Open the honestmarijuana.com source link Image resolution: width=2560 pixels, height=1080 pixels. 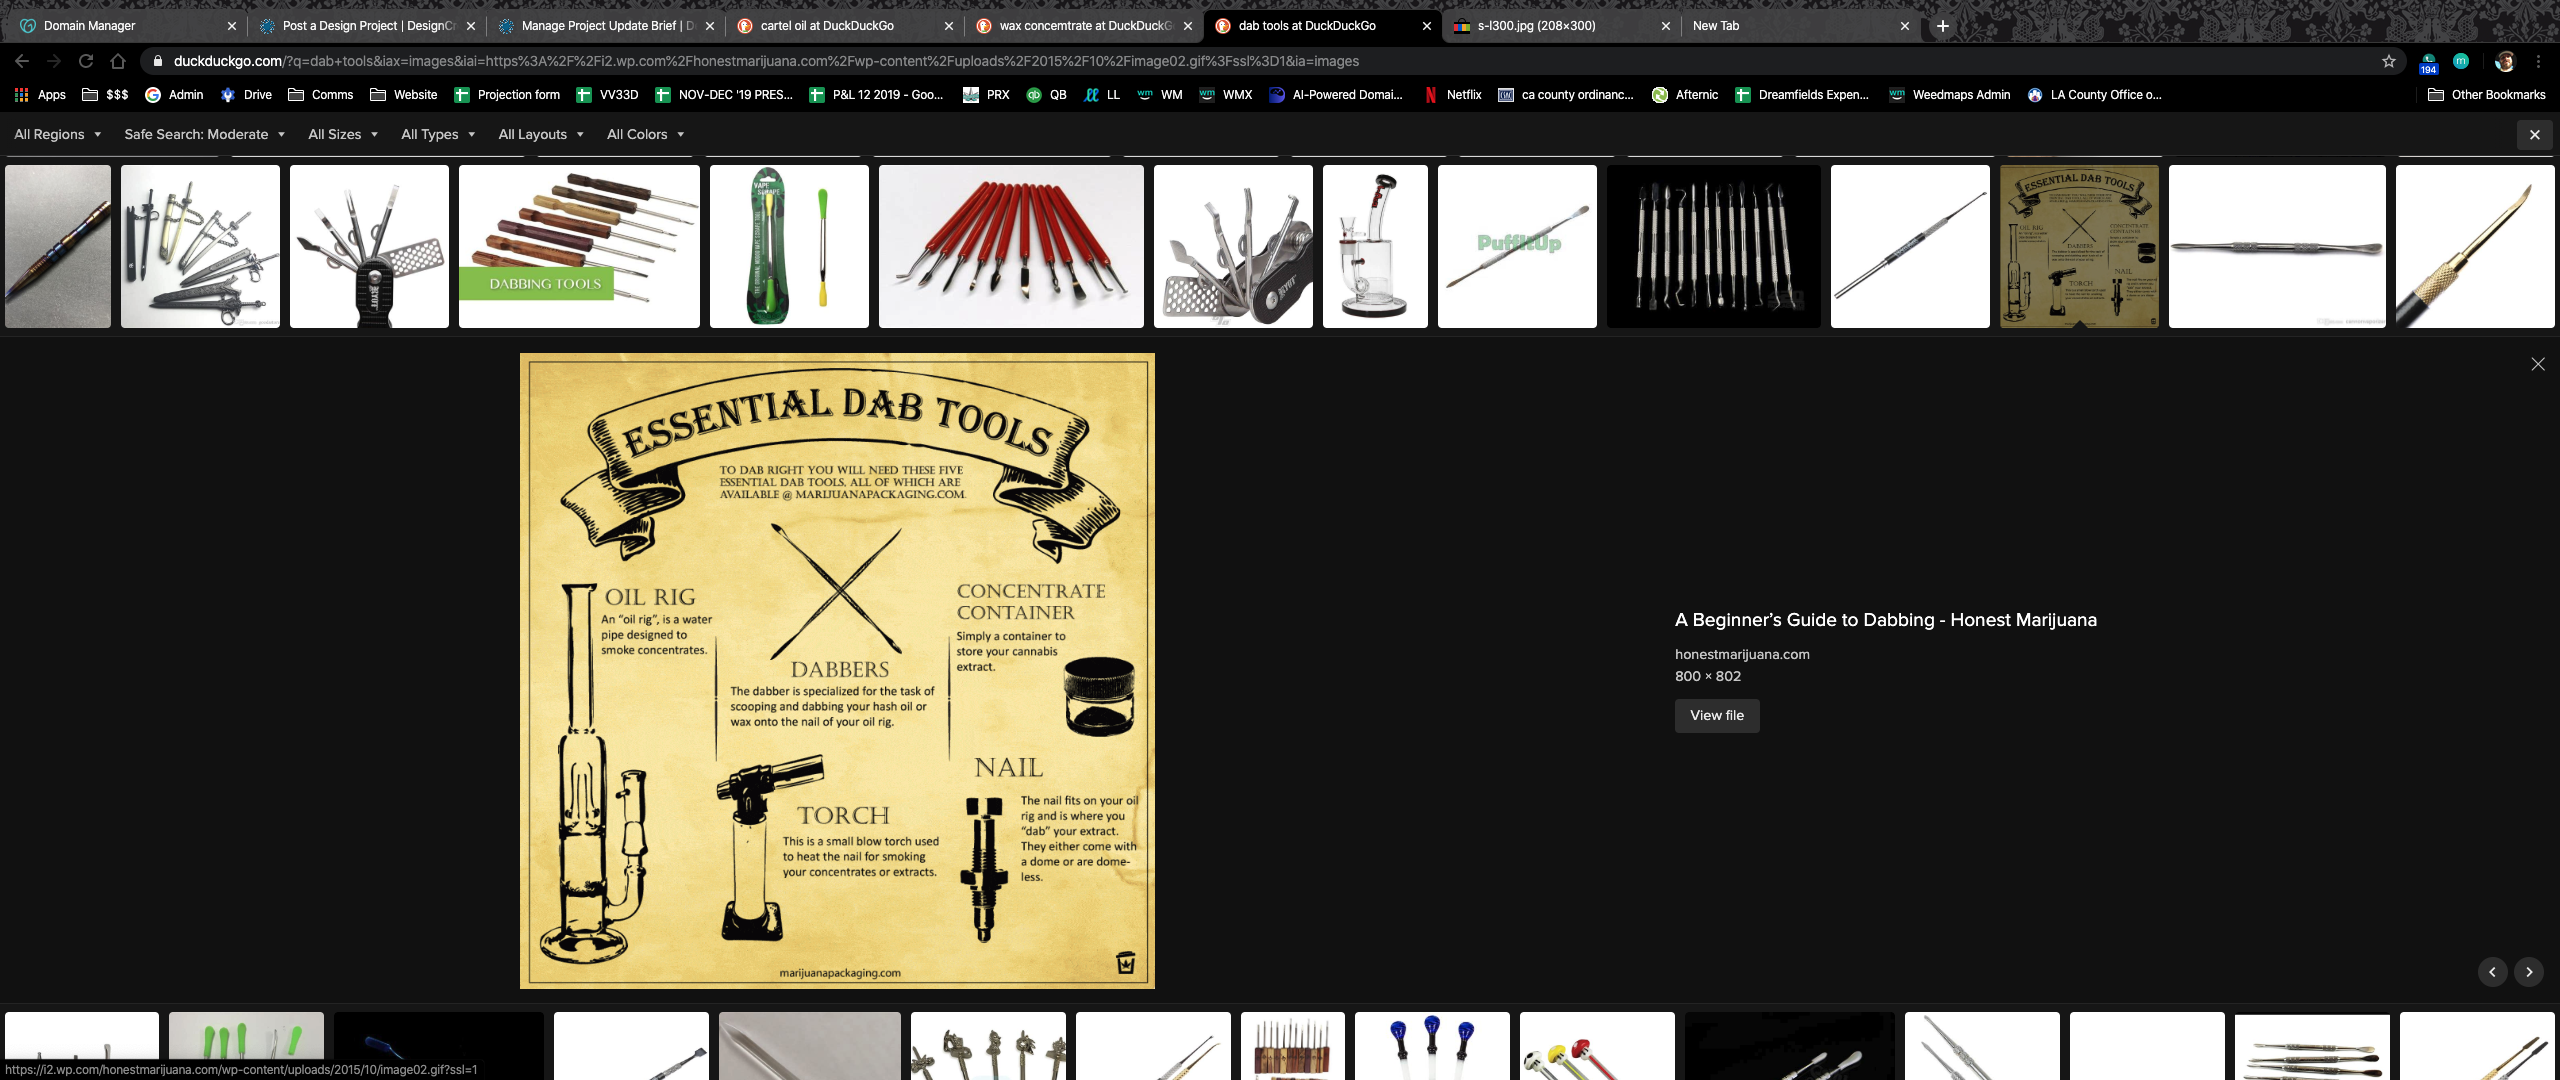(x=1742, y=654)
